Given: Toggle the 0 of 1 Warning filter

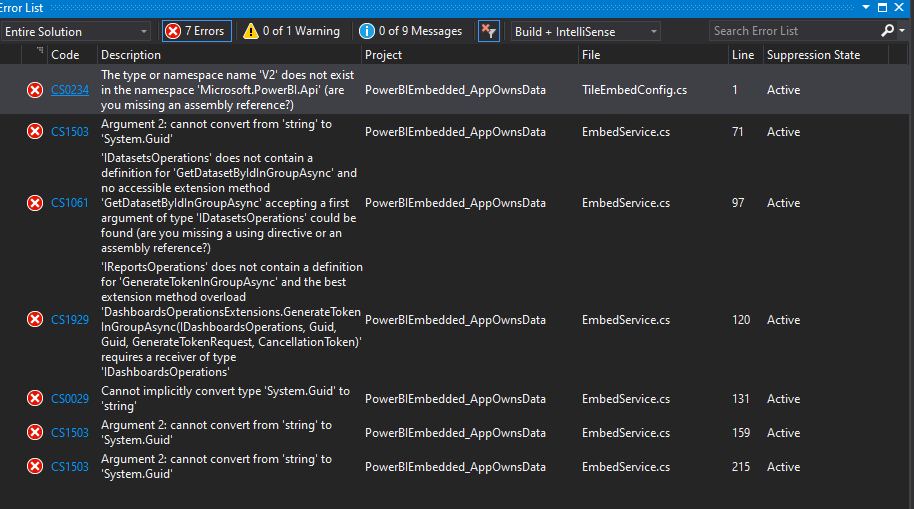Looking at the screenshot, I should coord(291,31).
